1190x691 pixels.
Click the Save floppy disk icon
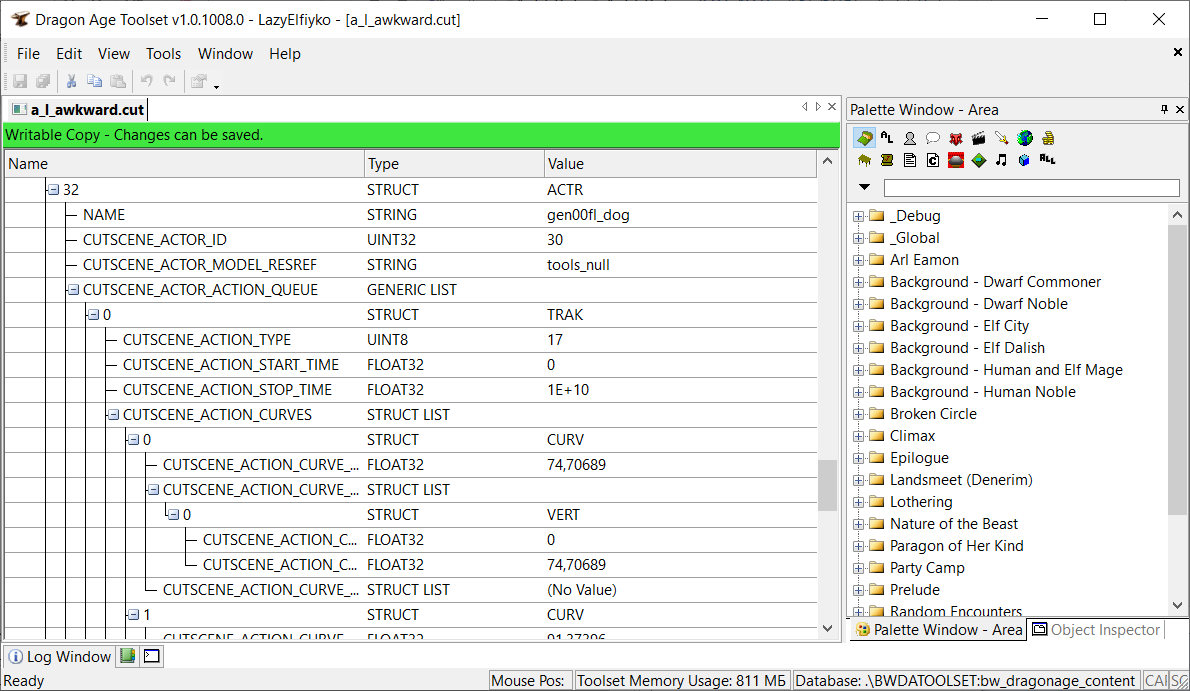20,81
